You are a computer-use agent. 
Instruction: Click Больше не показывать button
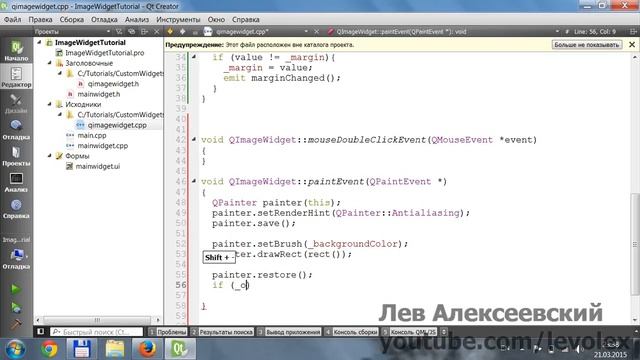tap(587, 44)
